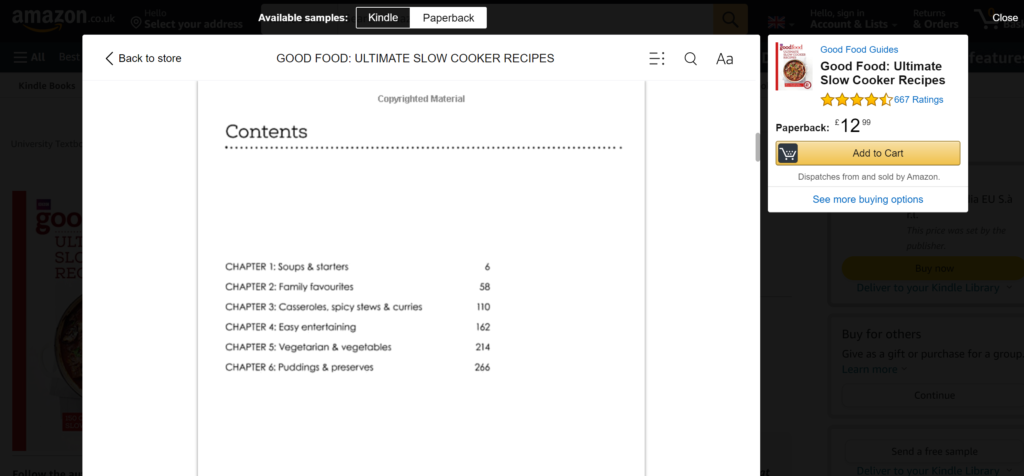The height and width of the screenshot is (476, 1024).
Task: Click the dimmed Amazon search magnifier button
Action: (730, 20)
